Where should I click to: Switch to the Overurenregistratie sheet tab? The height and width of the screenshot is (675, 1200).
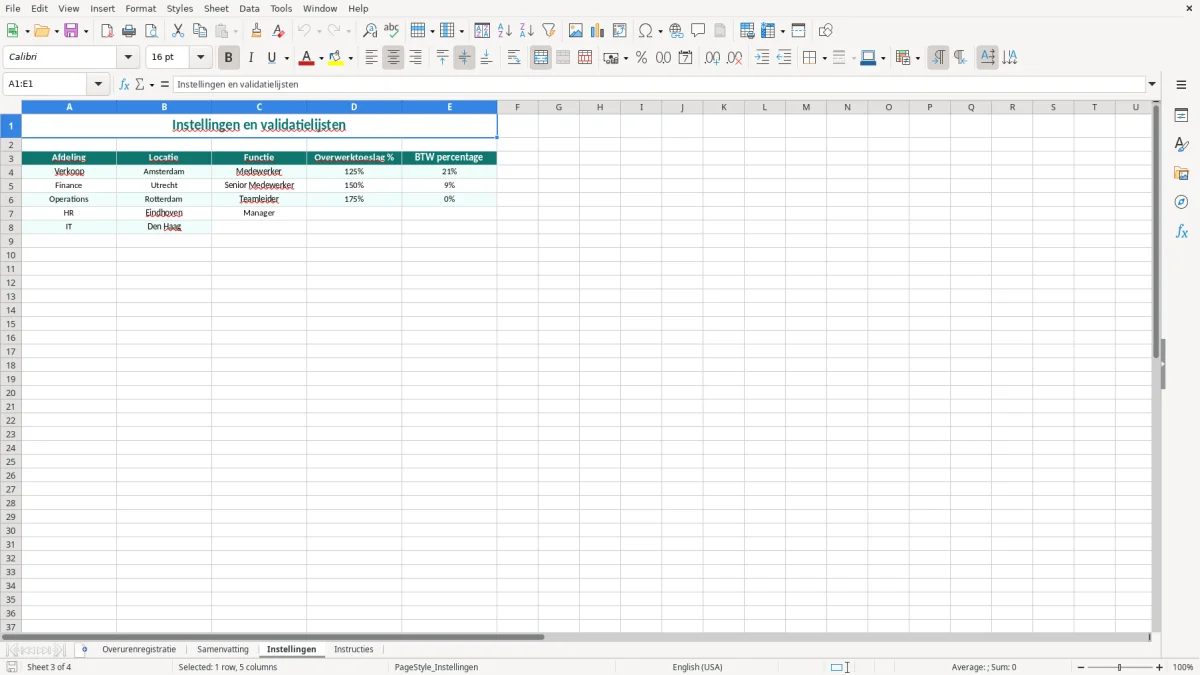(x=139, y=650)
